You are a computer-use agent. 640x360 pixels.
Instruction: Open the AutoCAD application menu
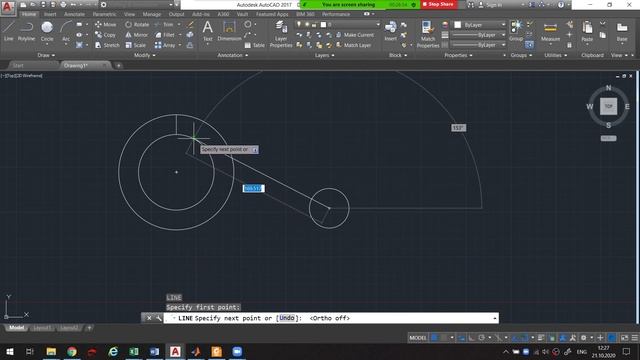[x=8, y=8]
